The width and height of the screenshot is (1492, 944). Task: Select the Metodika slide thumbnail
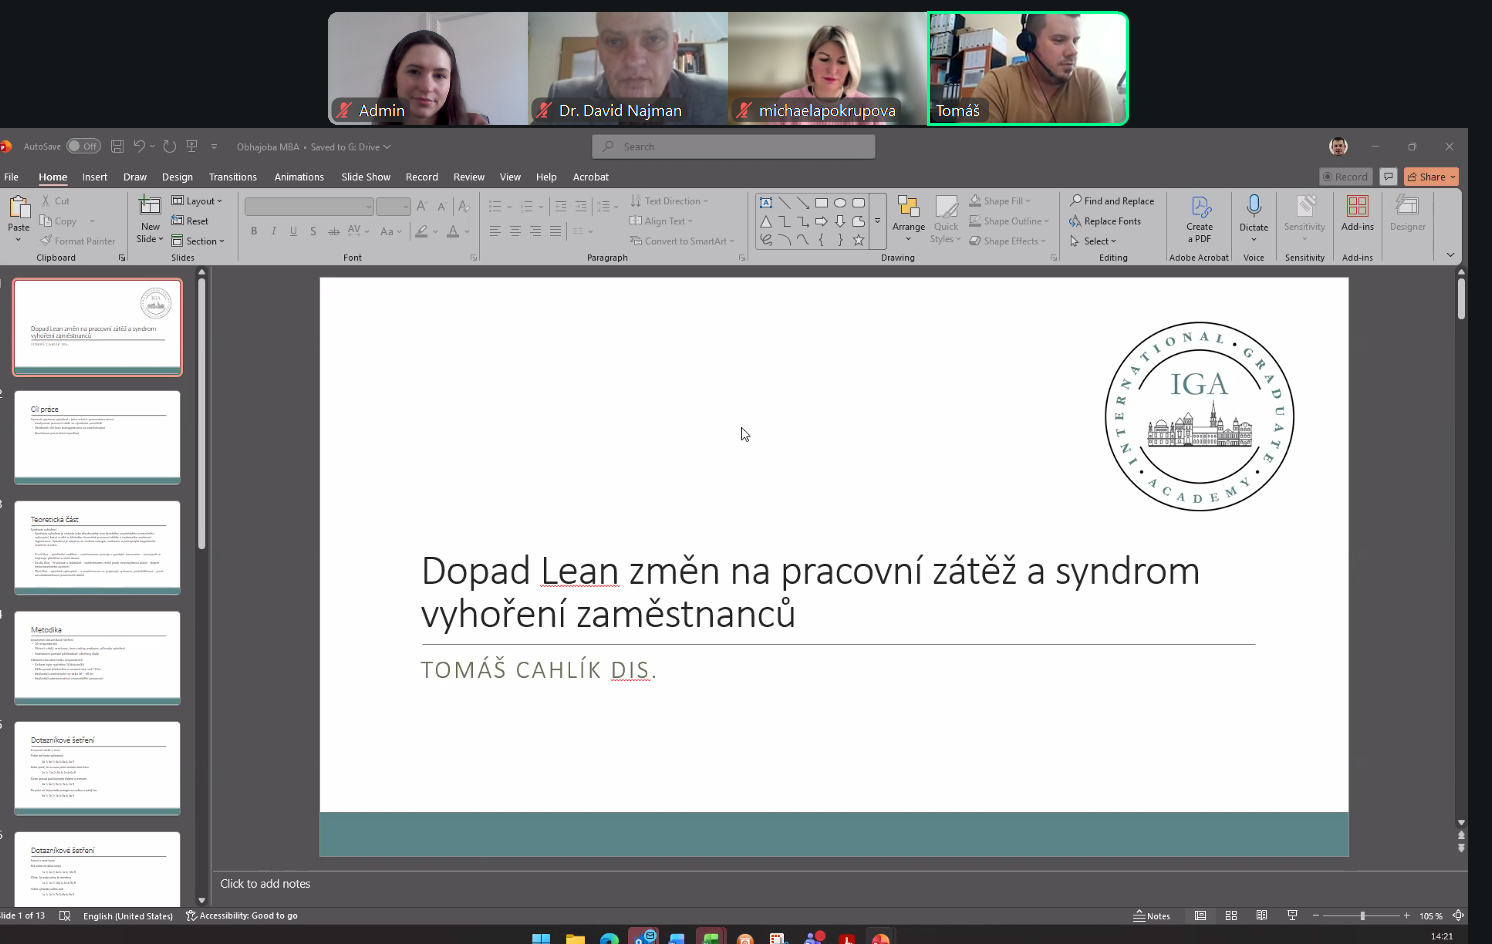97,657
